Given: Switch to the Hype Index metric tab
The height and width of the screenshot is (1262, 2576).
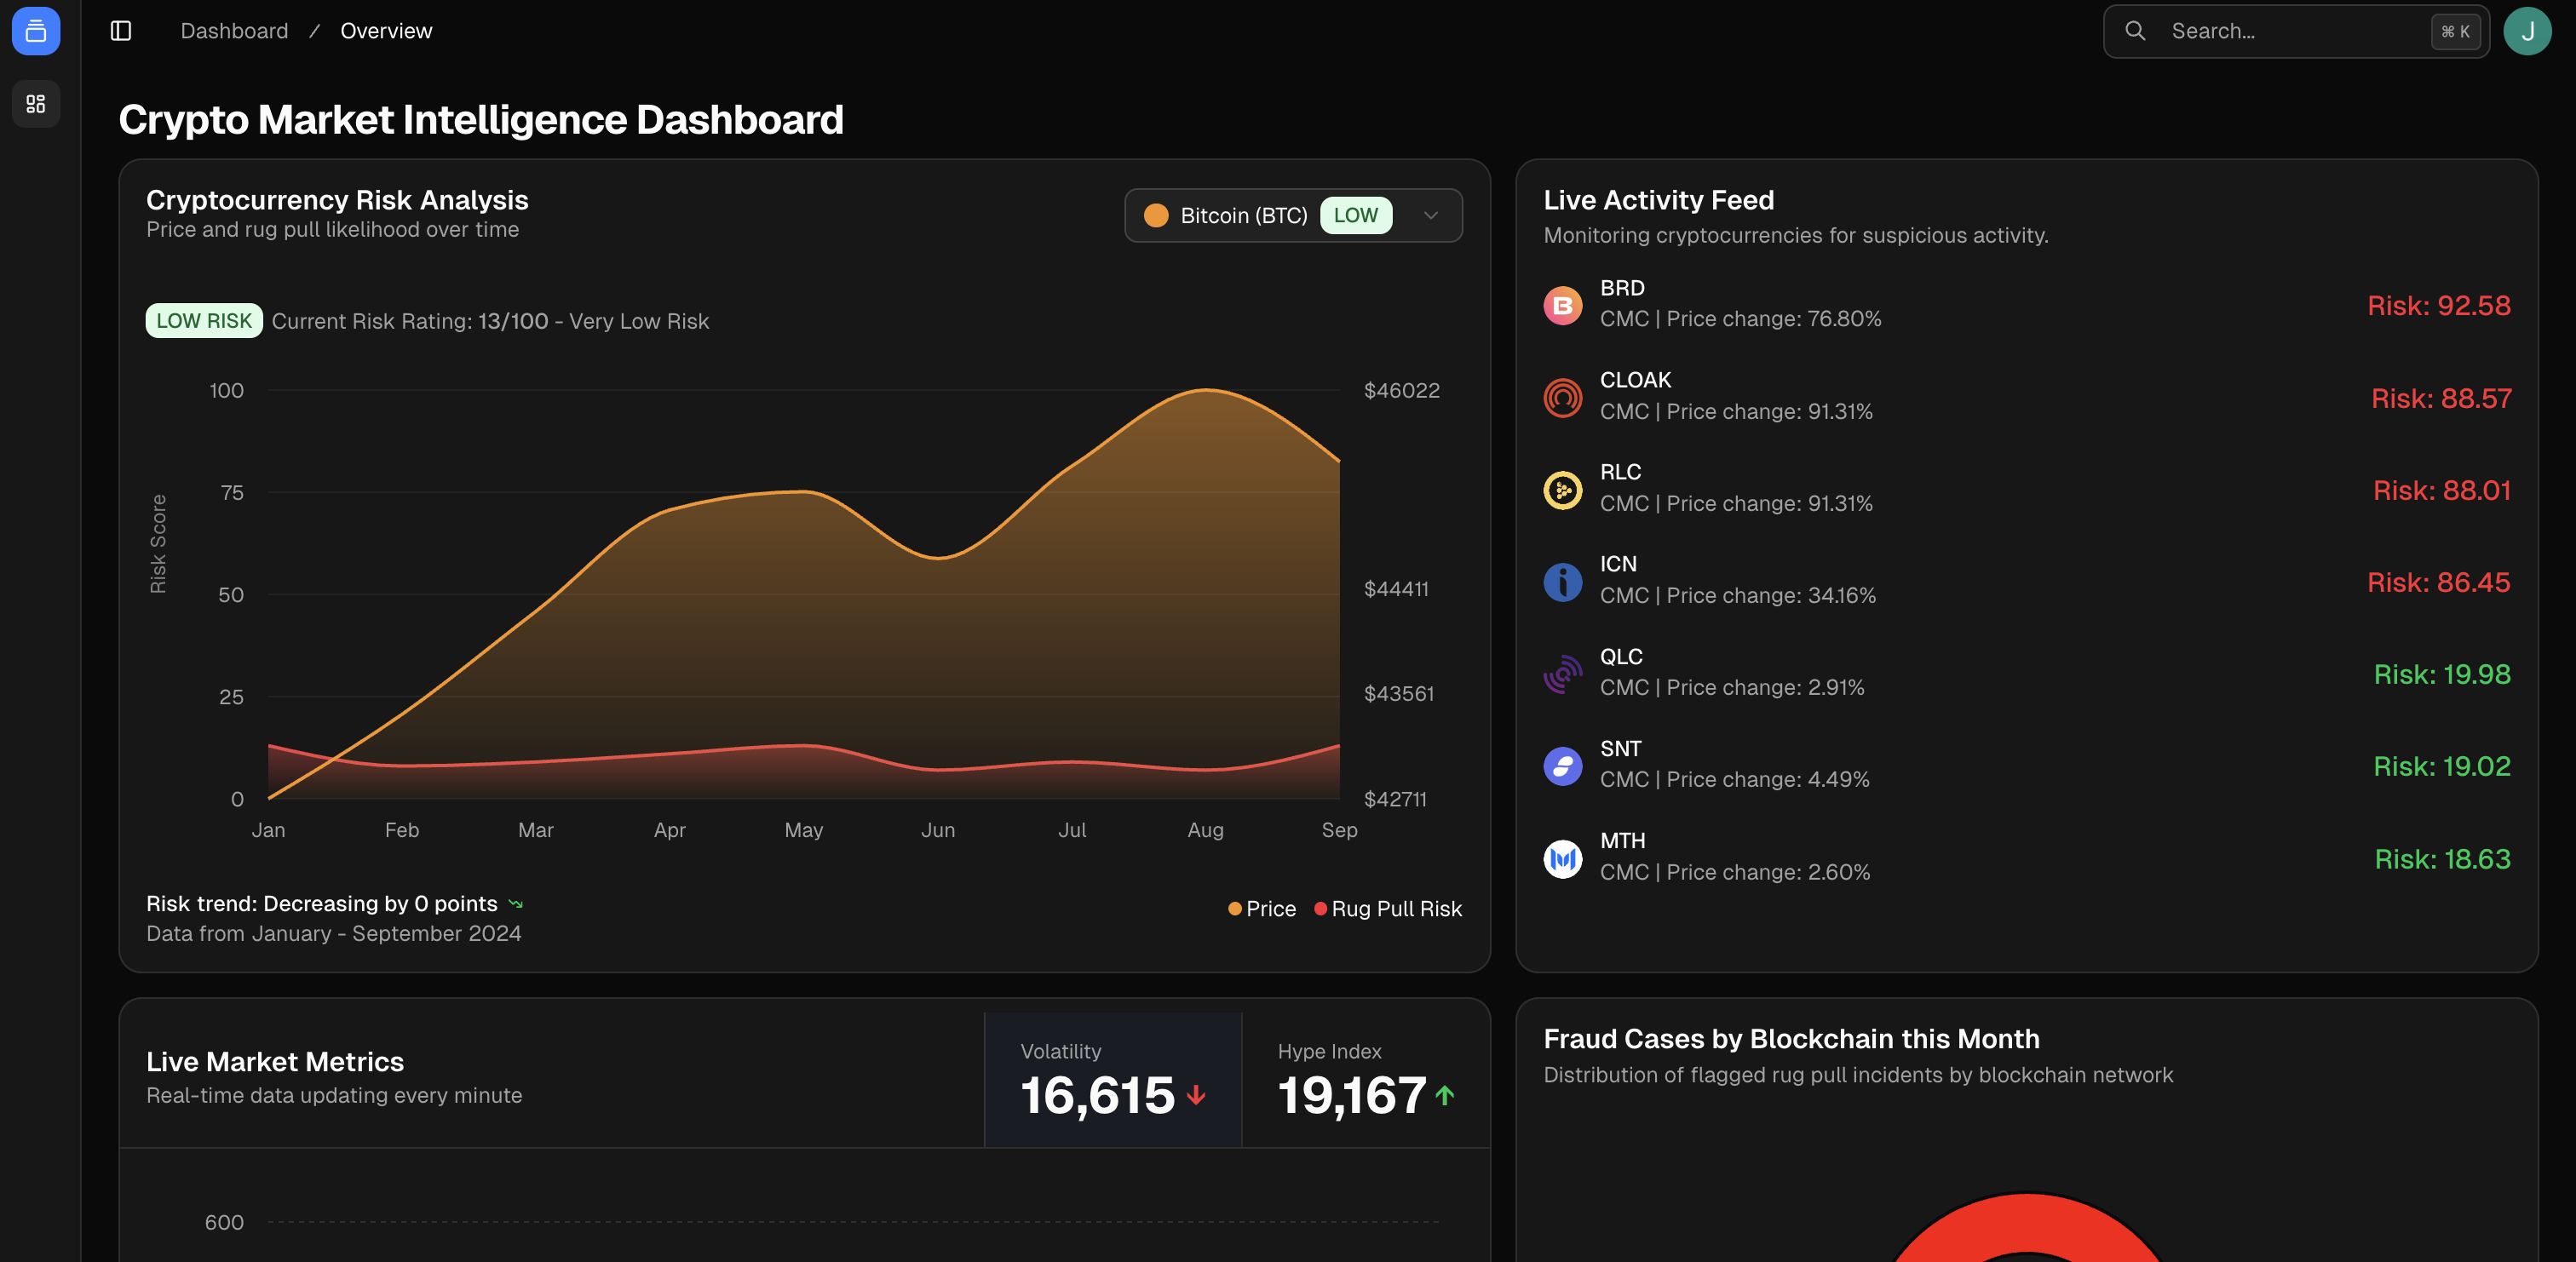Looking at the screenshot, I should (1365, 1080).
